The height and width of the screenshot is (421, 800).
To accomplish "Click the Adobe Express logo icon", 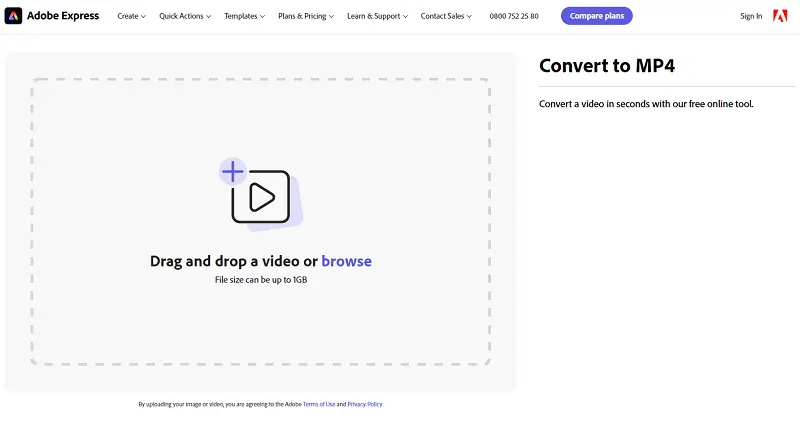I will tap(14, 16).
